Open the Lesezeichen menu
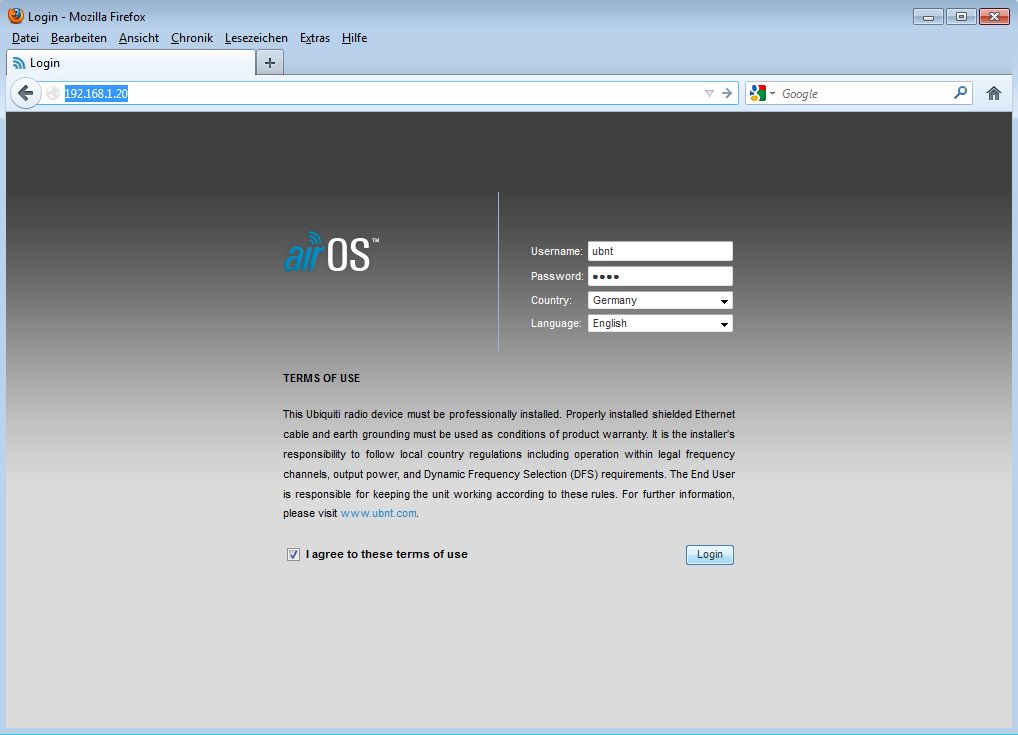This screenshot has width=1018, height=735. (256, 38)
